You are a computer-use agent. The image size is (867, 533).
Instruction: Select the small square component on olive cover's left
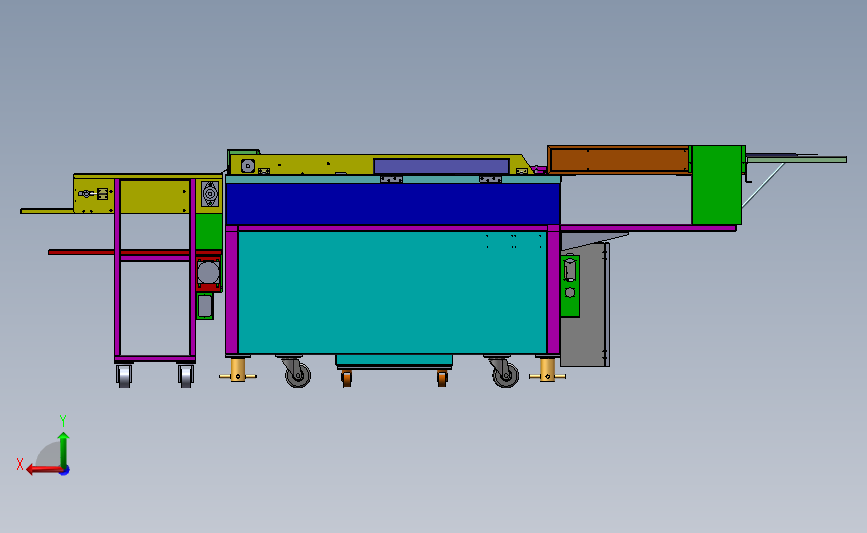pyautogui.click(x=248, y=166)
